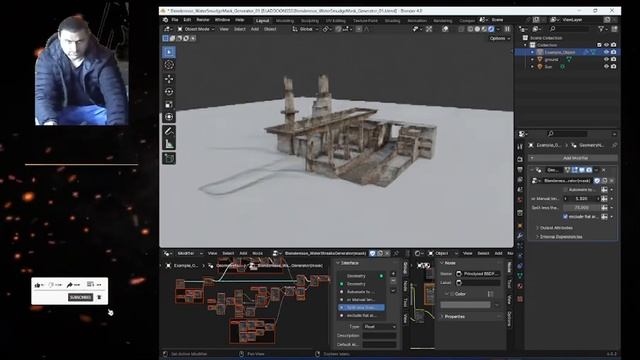
Task: Toggle visibility eye of Sun object
Action: click(x=606, y=66)
